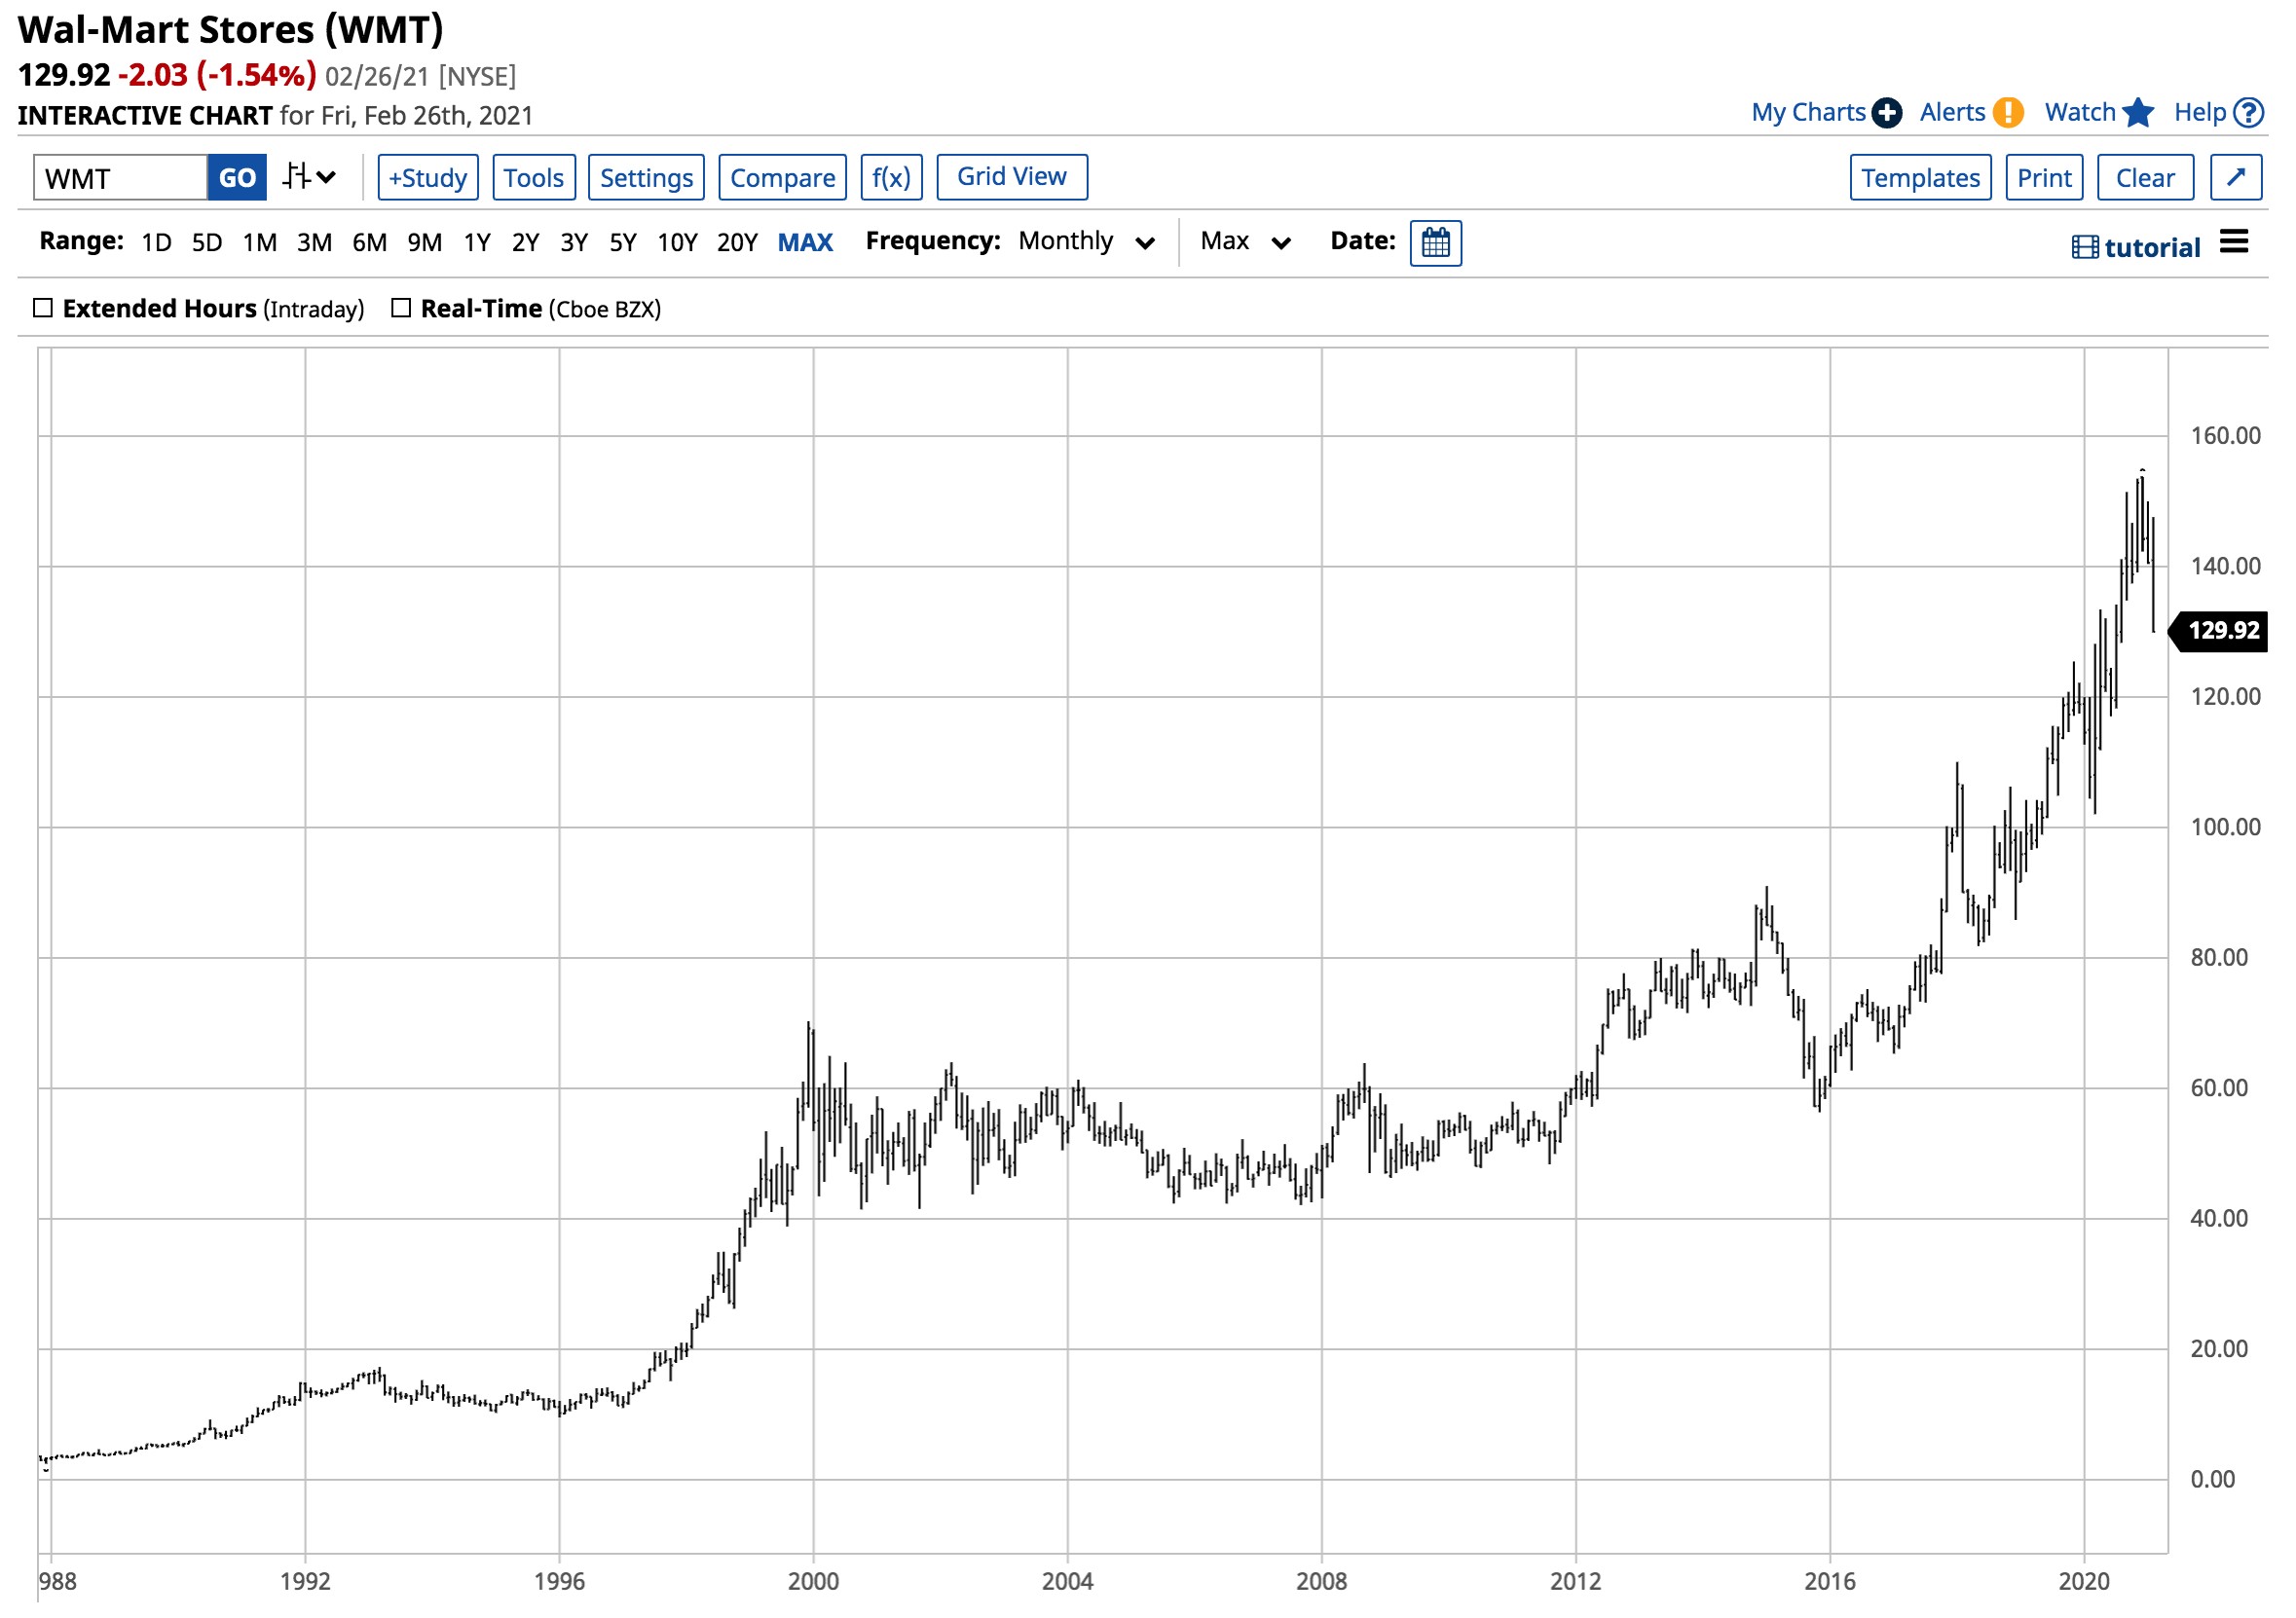Select the 3M range
This screenshot has height=1618, width=2296.
314,242
